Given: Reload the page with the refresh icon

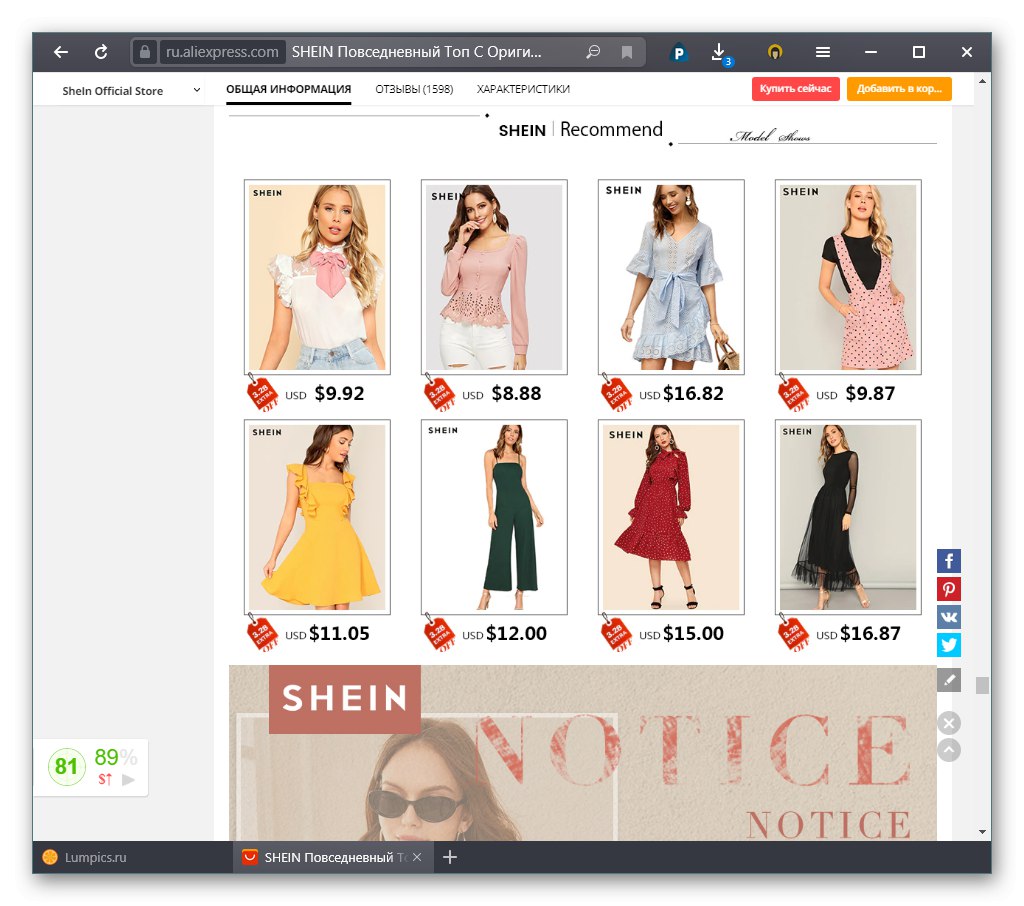Looking at the screenshot, I should coord(101,52).
